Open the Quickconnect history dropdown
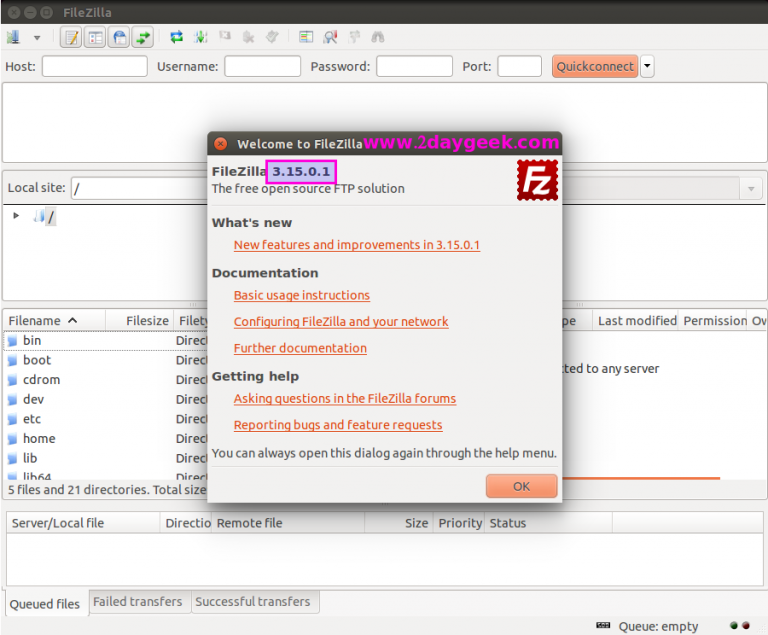 pos(647,66)
